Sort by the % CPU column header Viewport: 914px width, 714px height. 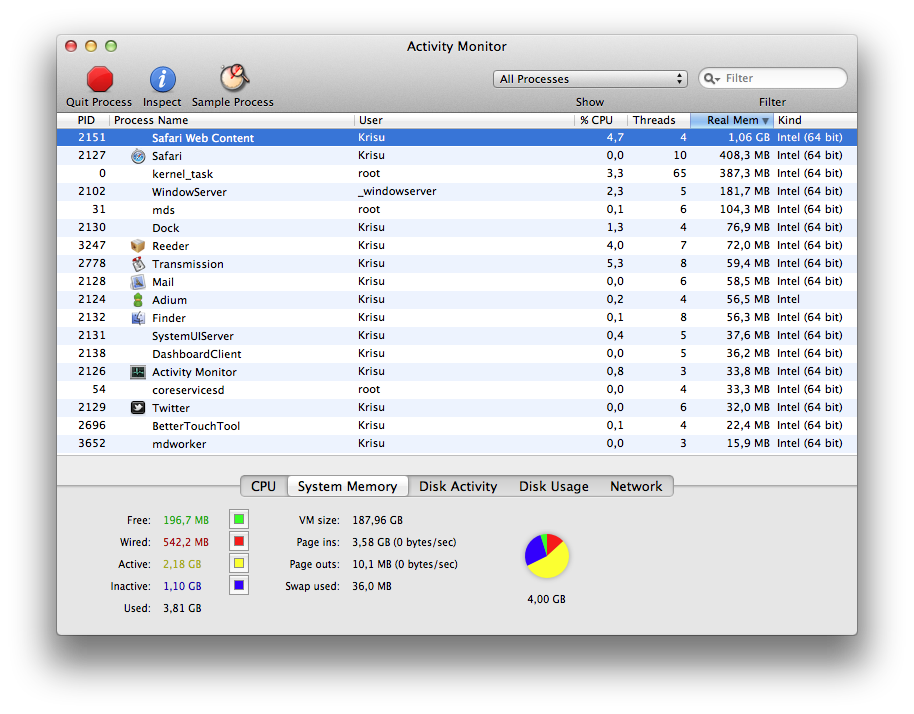(601, 120)
